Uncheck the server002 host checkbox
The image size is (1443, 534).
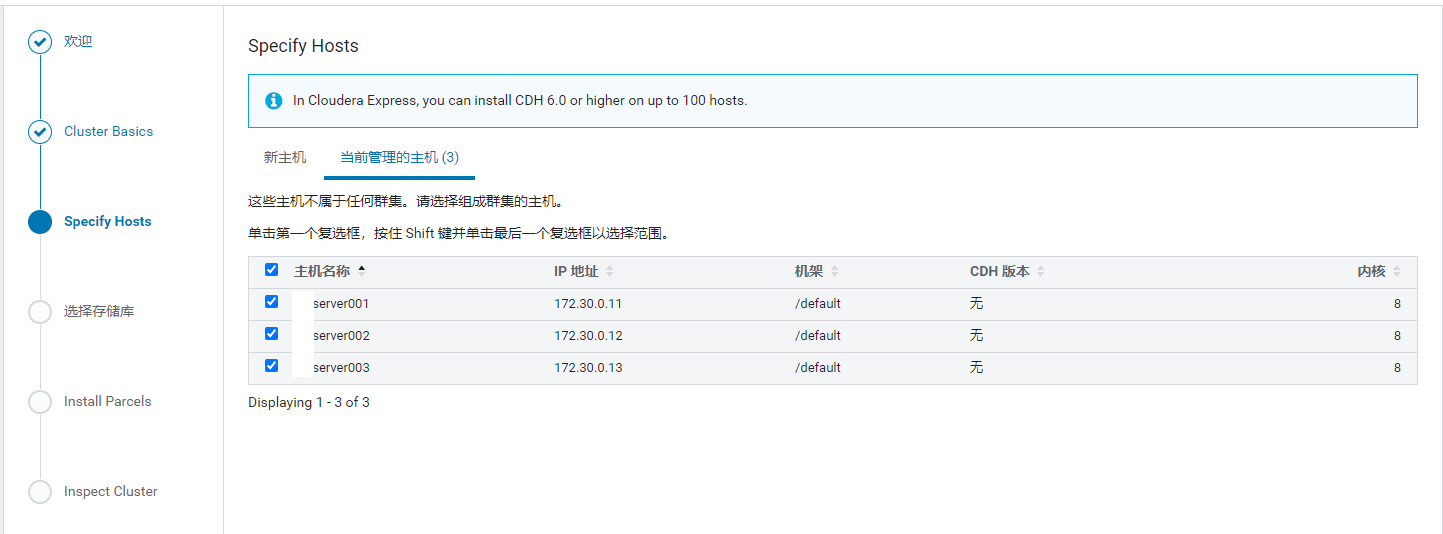click(x=271, y=334)
